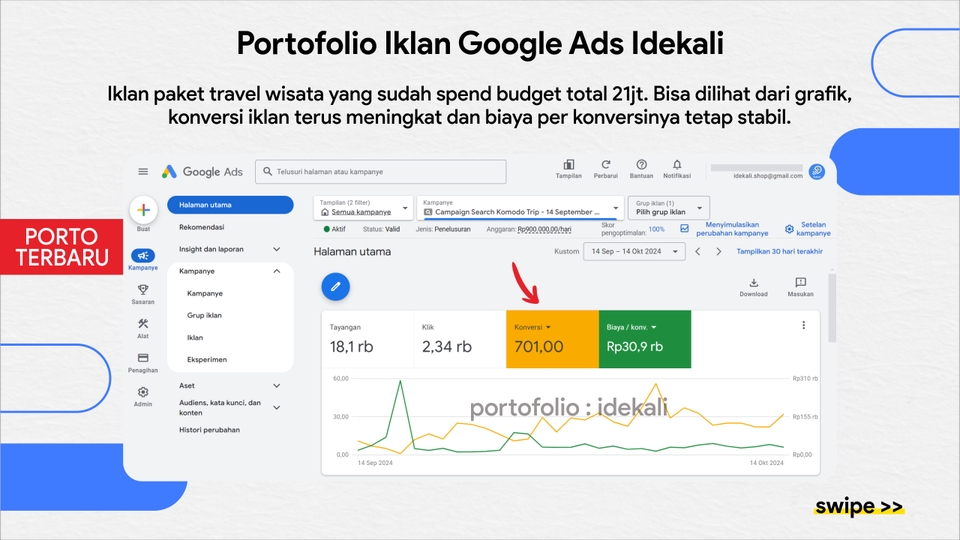
Task: Open the Penagihan billing icon
Action: (143, 358)
